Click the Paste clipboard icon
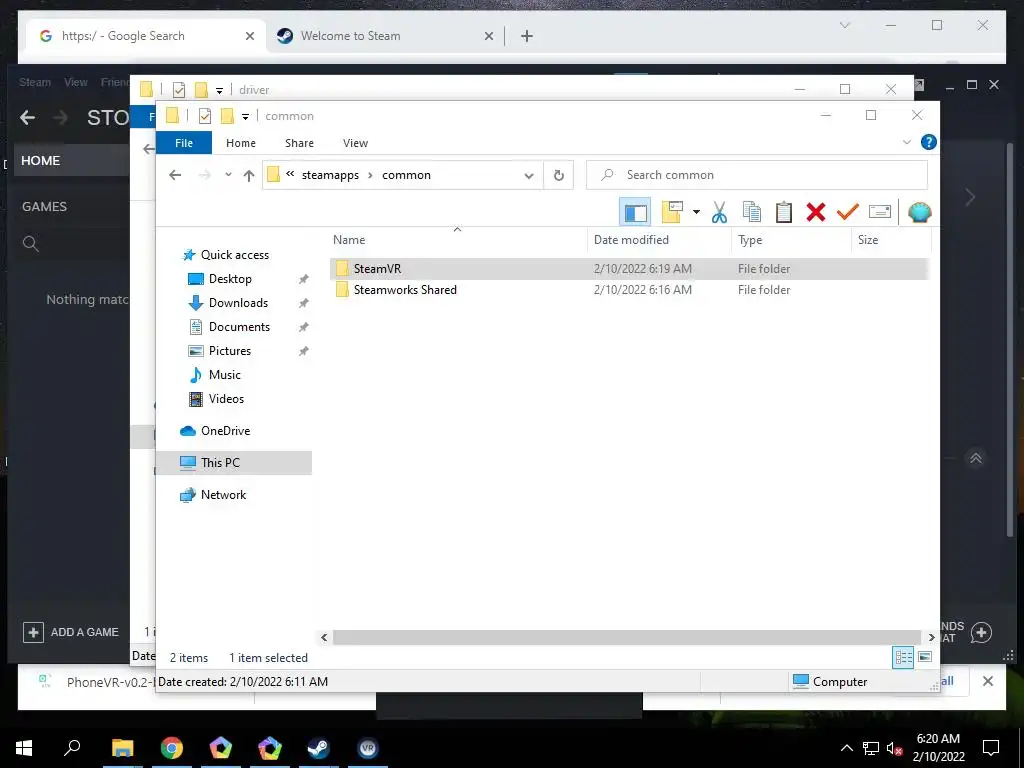 tap(784, 212)
